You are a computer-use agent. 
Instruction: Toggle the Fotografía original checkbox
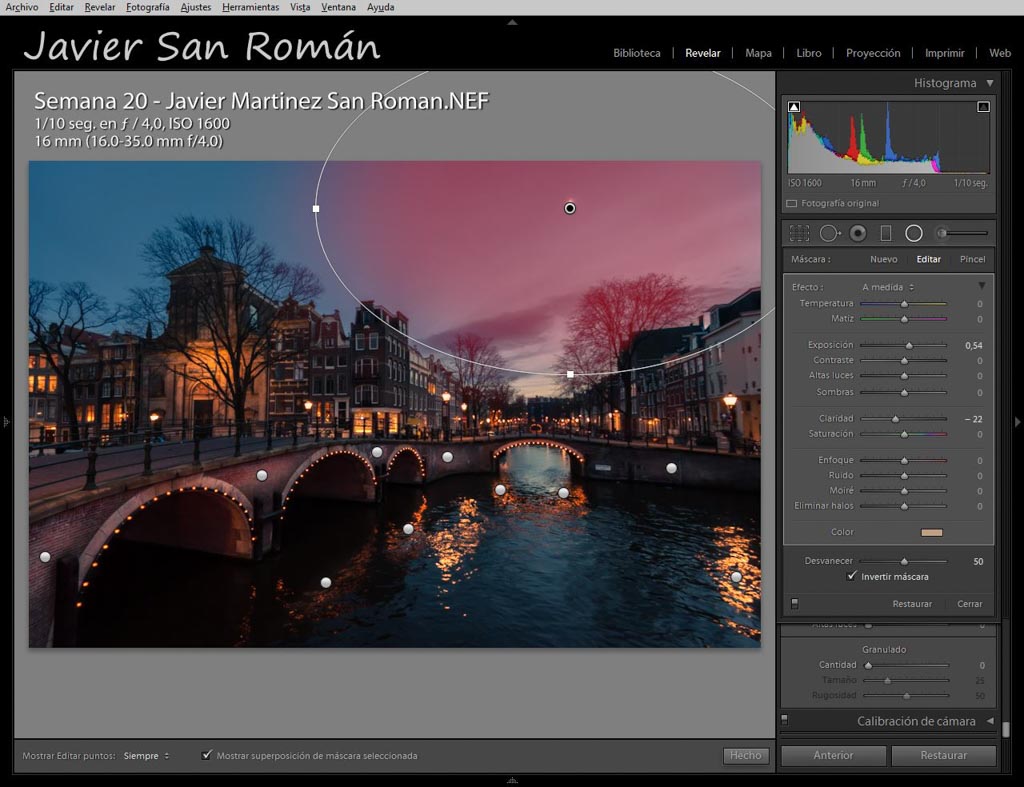click(x=792, y=203)
